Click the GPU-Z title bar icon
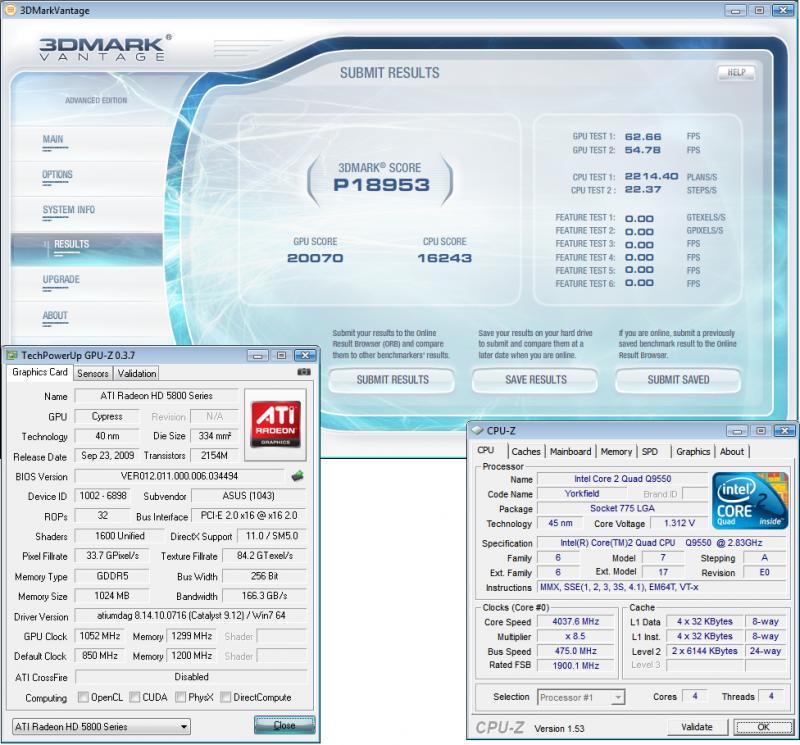This screenshot has width=800, height=745. (12, 355)
